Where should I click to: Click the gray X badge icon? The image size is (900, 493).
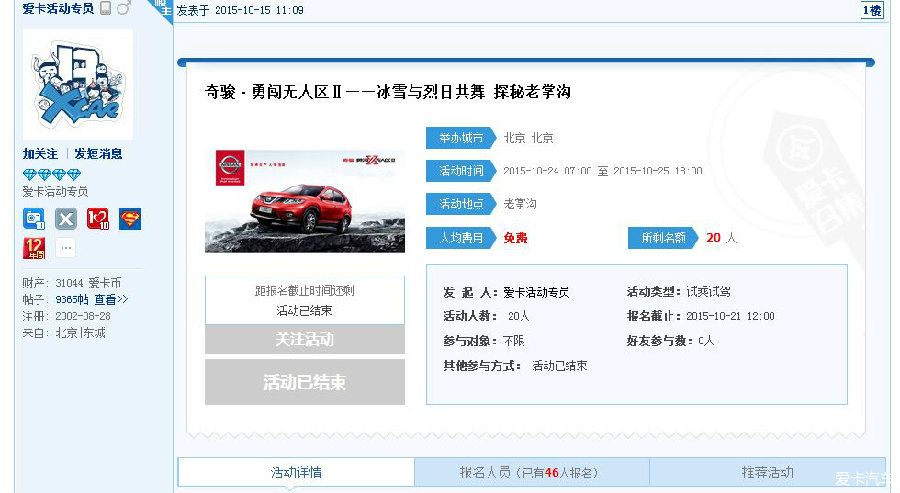(65, 219)
